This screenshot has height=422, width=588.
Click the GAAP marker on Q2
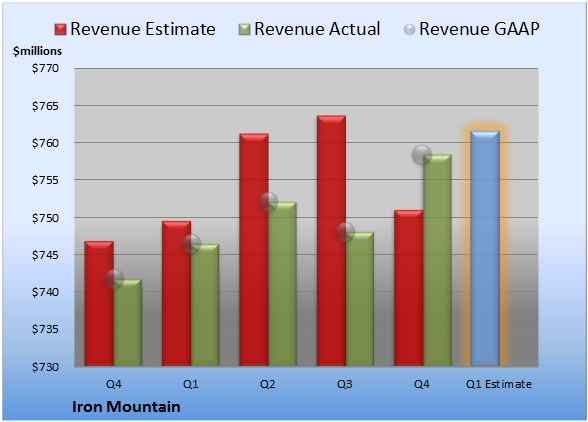pyautogui.click(x=268, y=202)
